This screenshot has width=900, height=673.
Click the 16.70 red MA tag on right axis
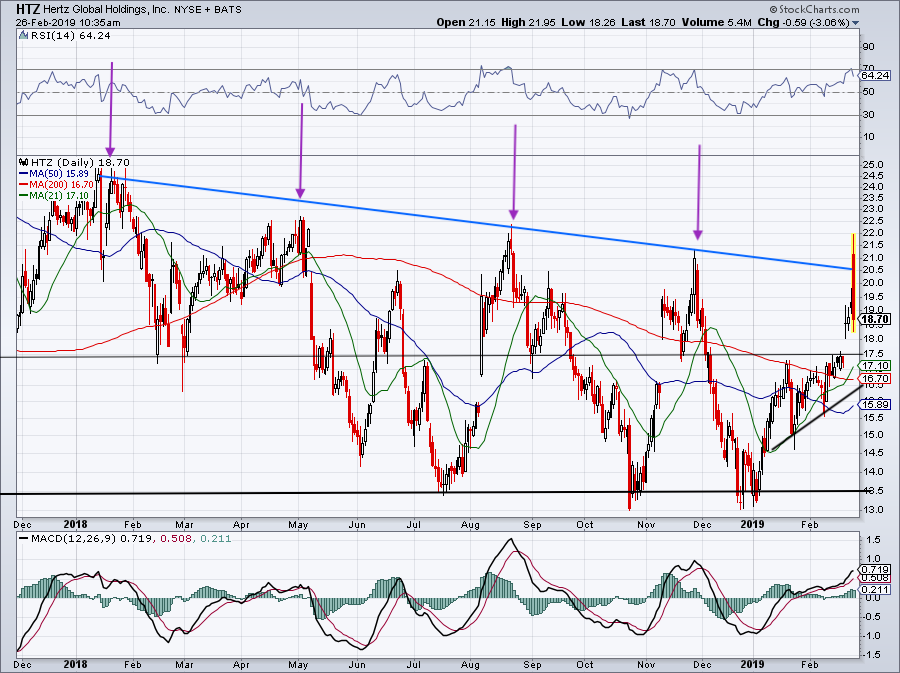pos(875,378)
